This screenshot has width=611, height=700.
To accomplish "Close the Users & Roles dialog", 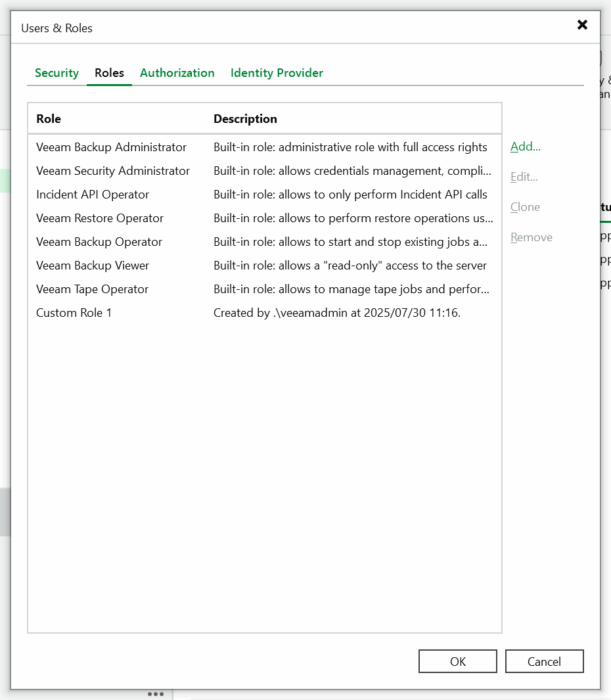I will (x=582, y=25).
